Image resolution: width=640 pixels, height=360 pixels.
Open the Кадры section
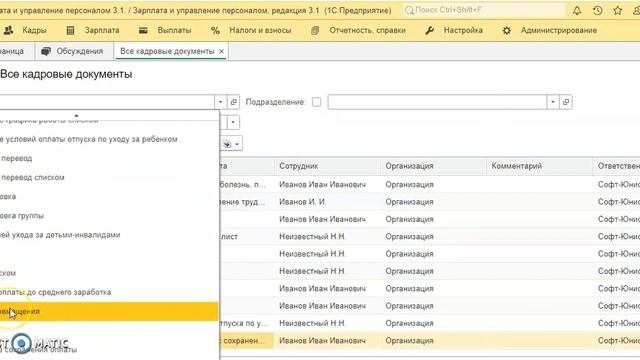[x=34, y=30]
